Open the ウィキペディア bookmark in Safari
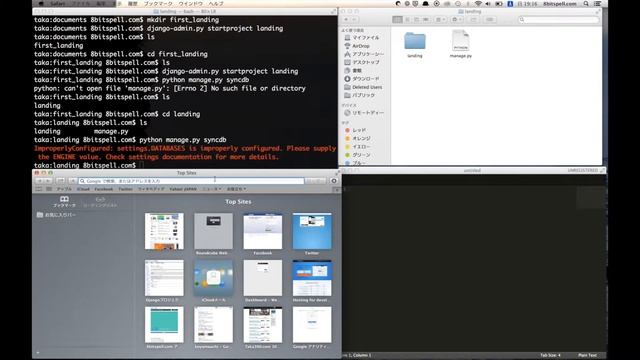 pyautogui.click(x=151, y=189)
